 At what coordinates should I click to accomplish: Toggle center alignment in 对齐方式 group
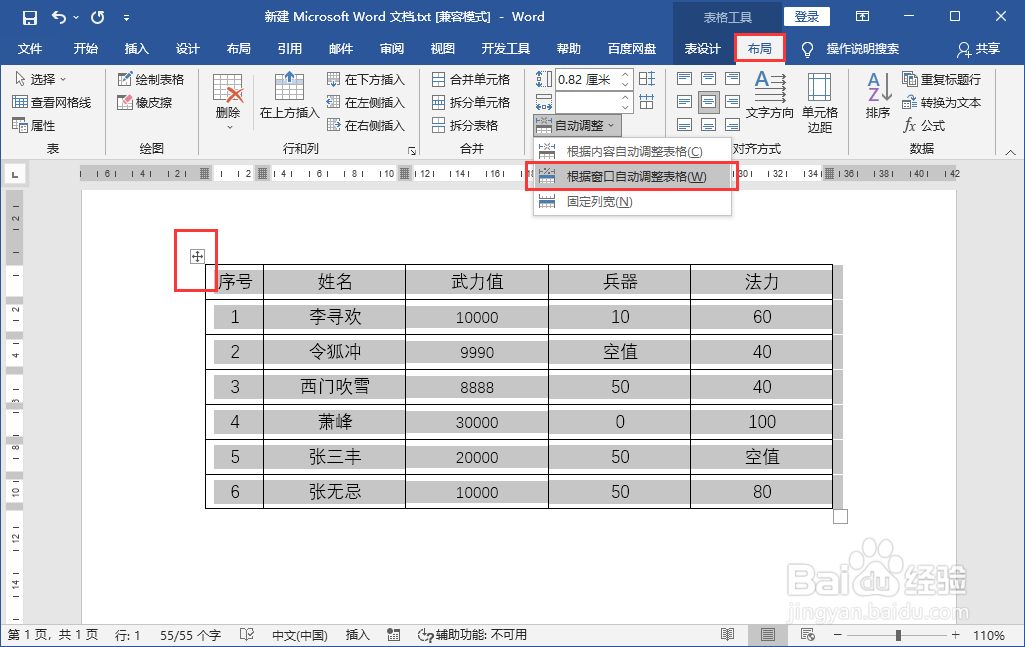coord(710,102)
